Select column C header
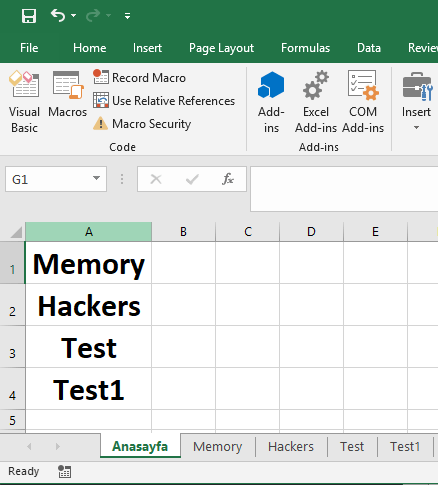Screen dimensions: 438x485 (248, 232)
